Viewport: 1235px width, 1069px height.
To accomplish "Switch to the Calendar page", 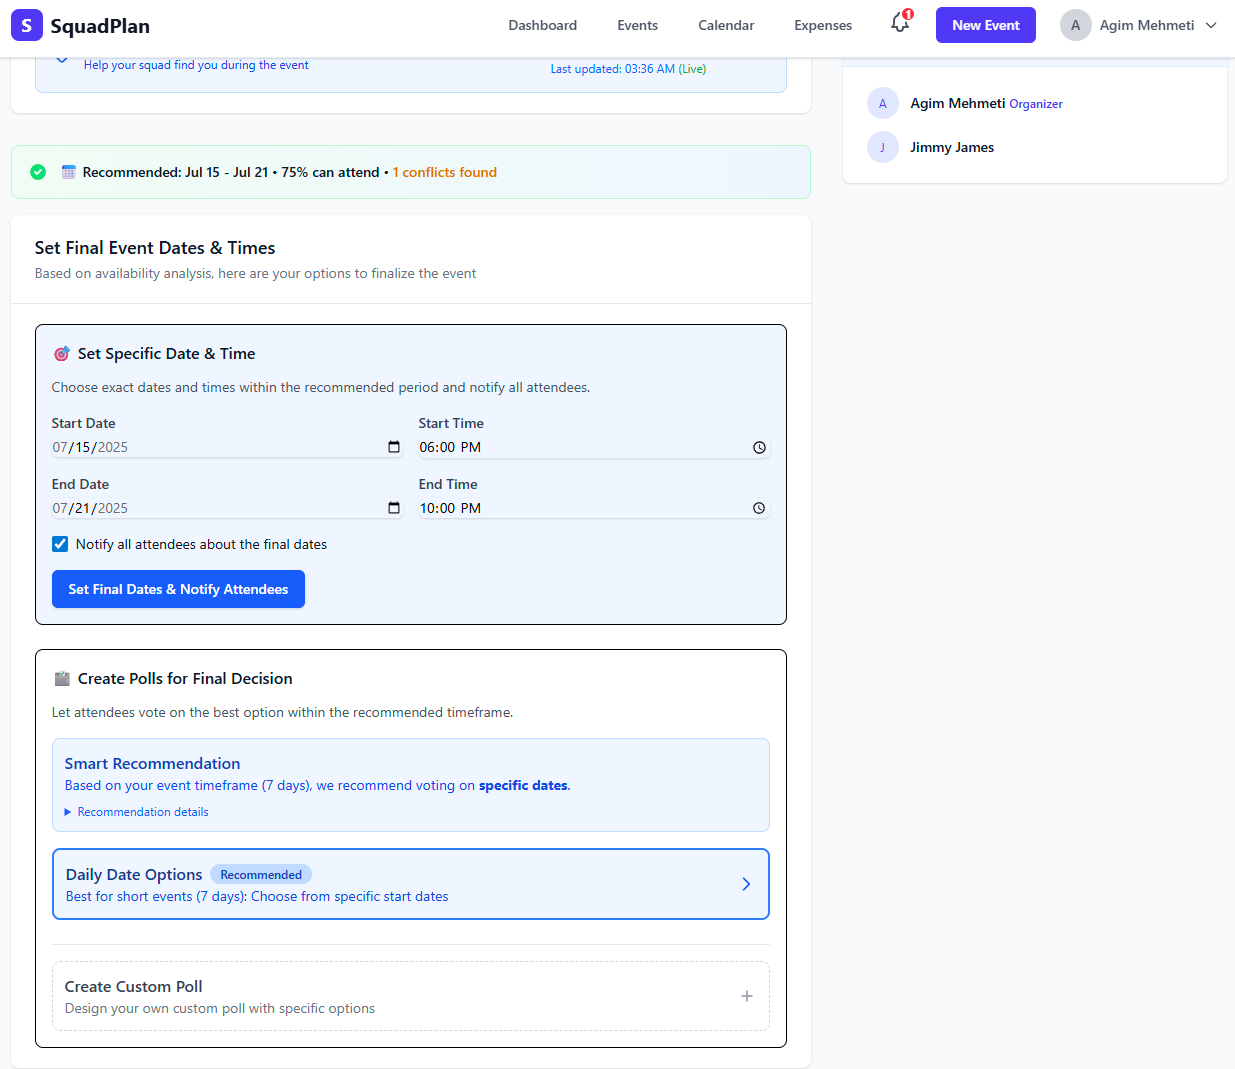I will (x=726, y=25).
